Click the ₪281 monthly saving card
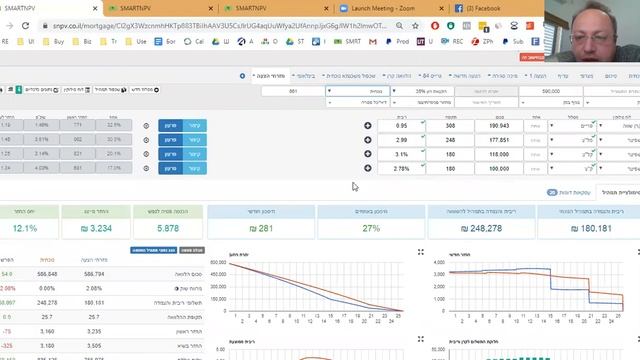Viewport: 640px width, 360px height. (x=261, y=222)
